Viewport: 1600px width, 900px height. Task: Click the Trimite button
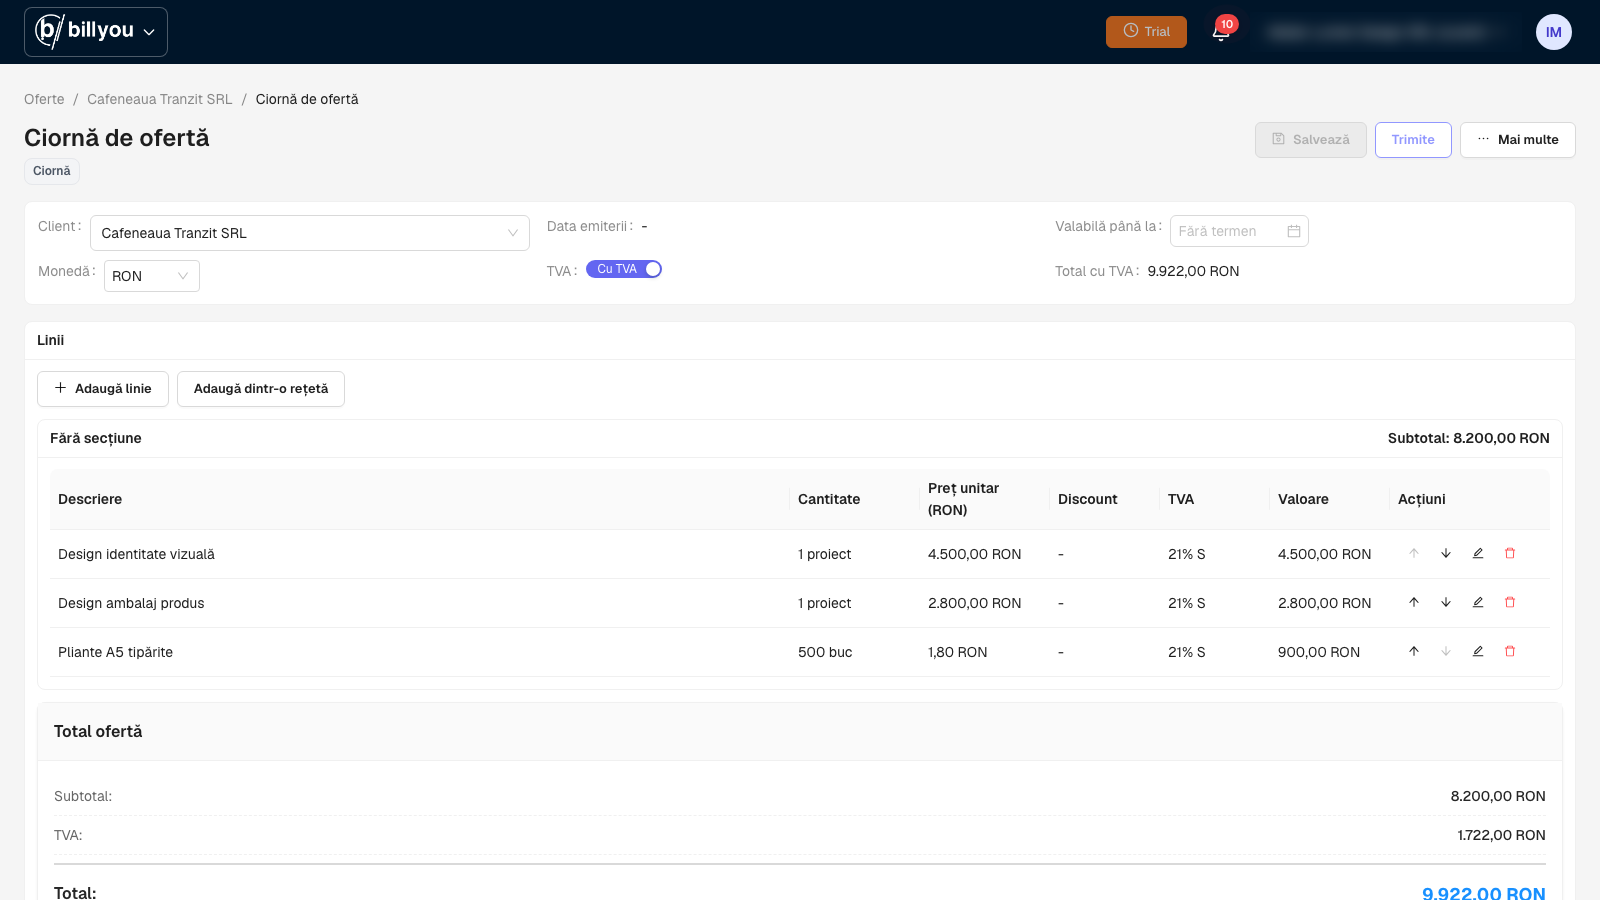(1413, 140)
